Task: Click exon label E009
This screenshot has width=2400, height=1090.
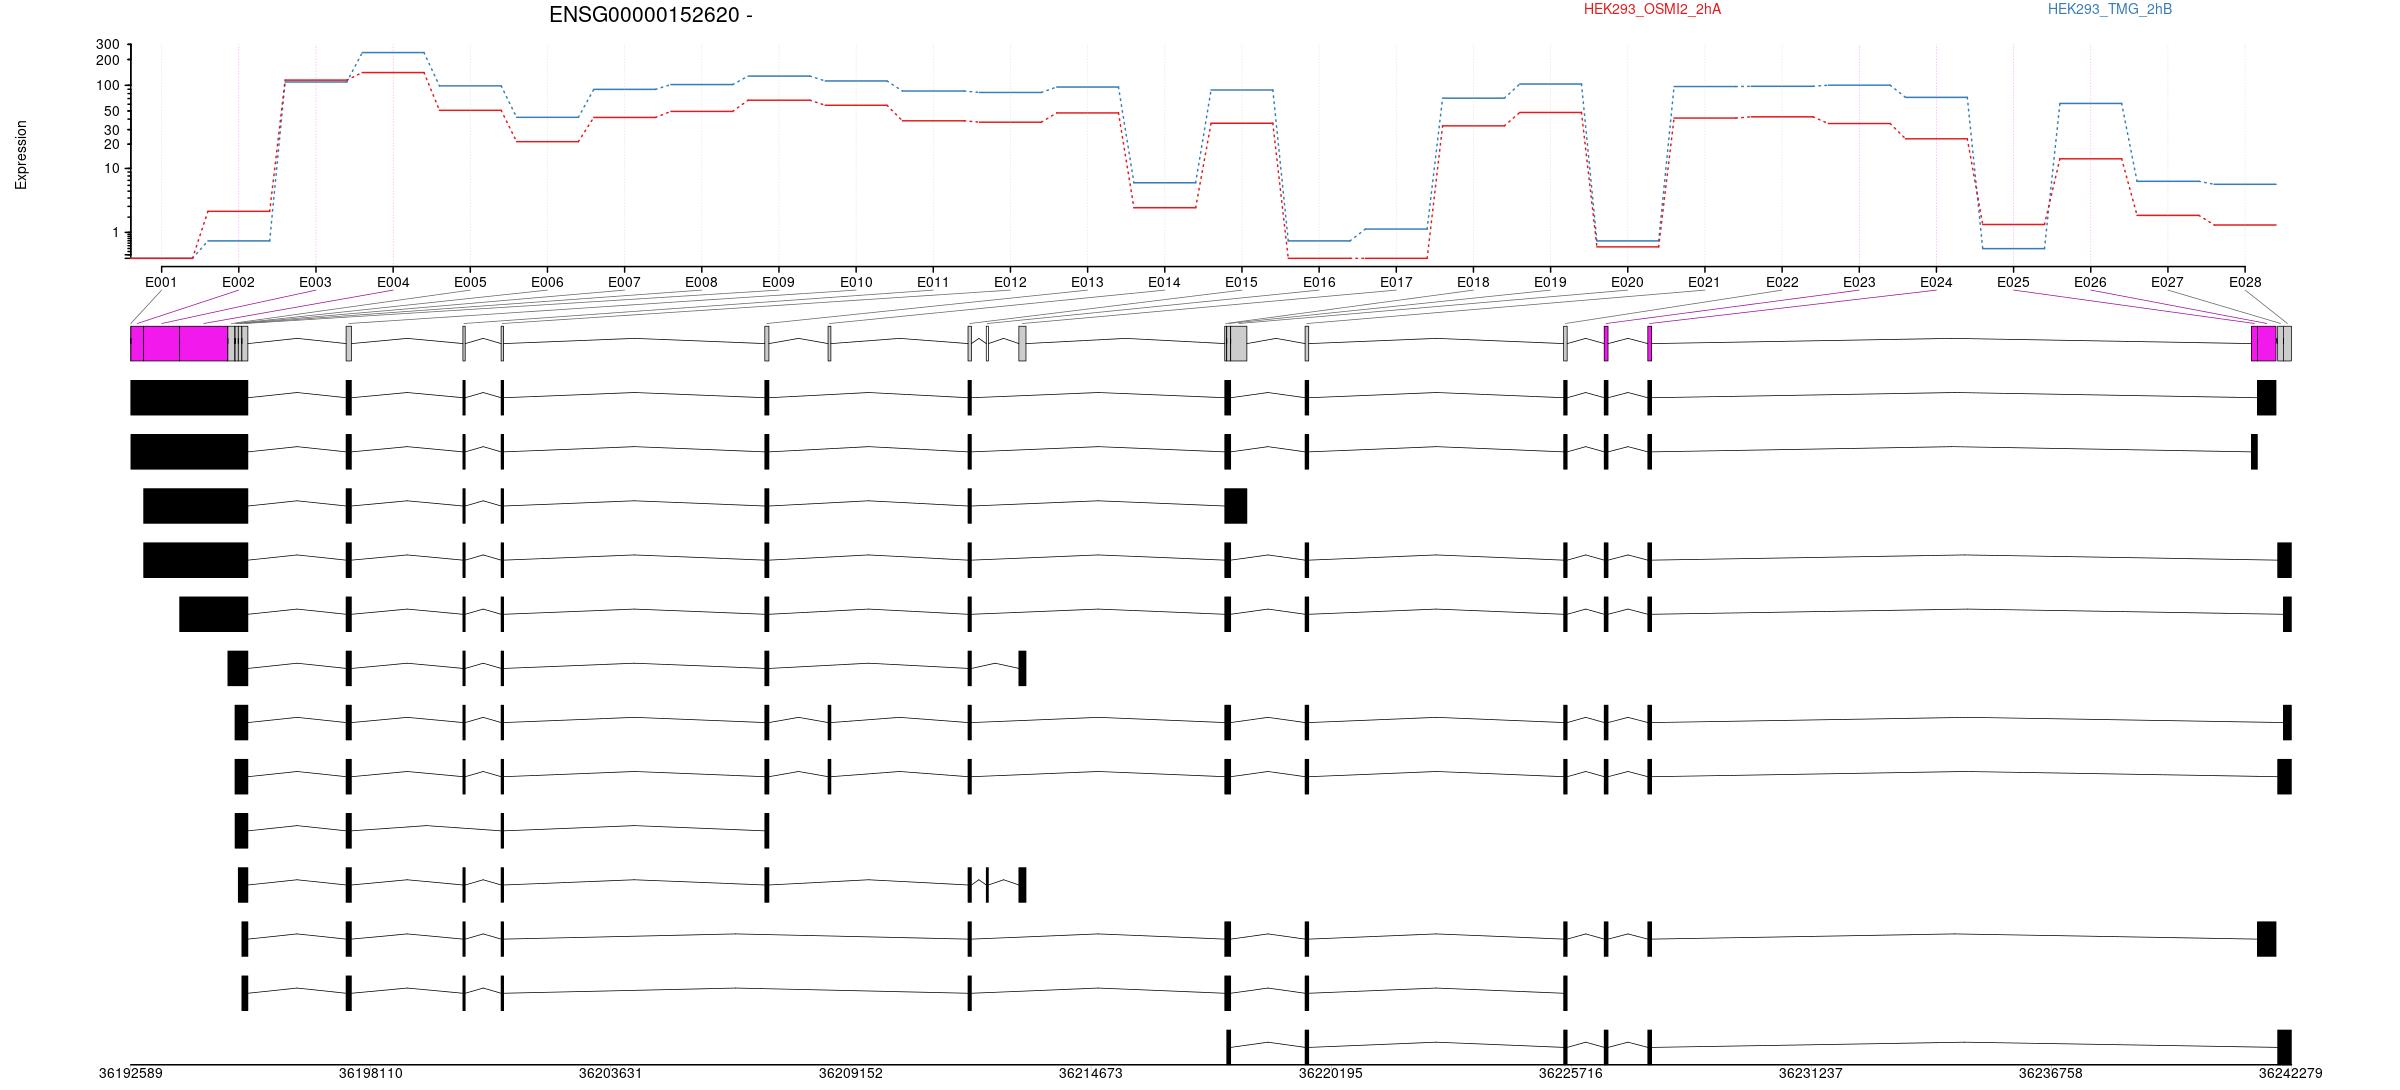Action: click(x=778, y=282)
